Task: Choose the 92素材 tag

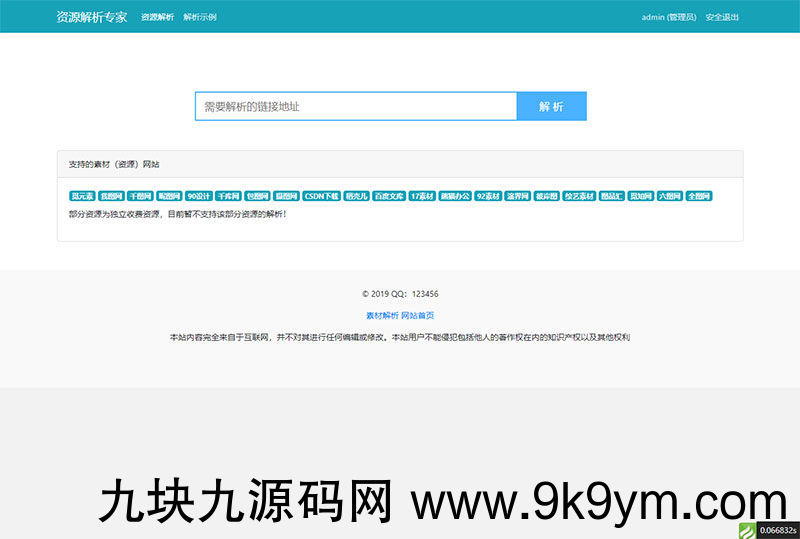Action: [488, 196]
